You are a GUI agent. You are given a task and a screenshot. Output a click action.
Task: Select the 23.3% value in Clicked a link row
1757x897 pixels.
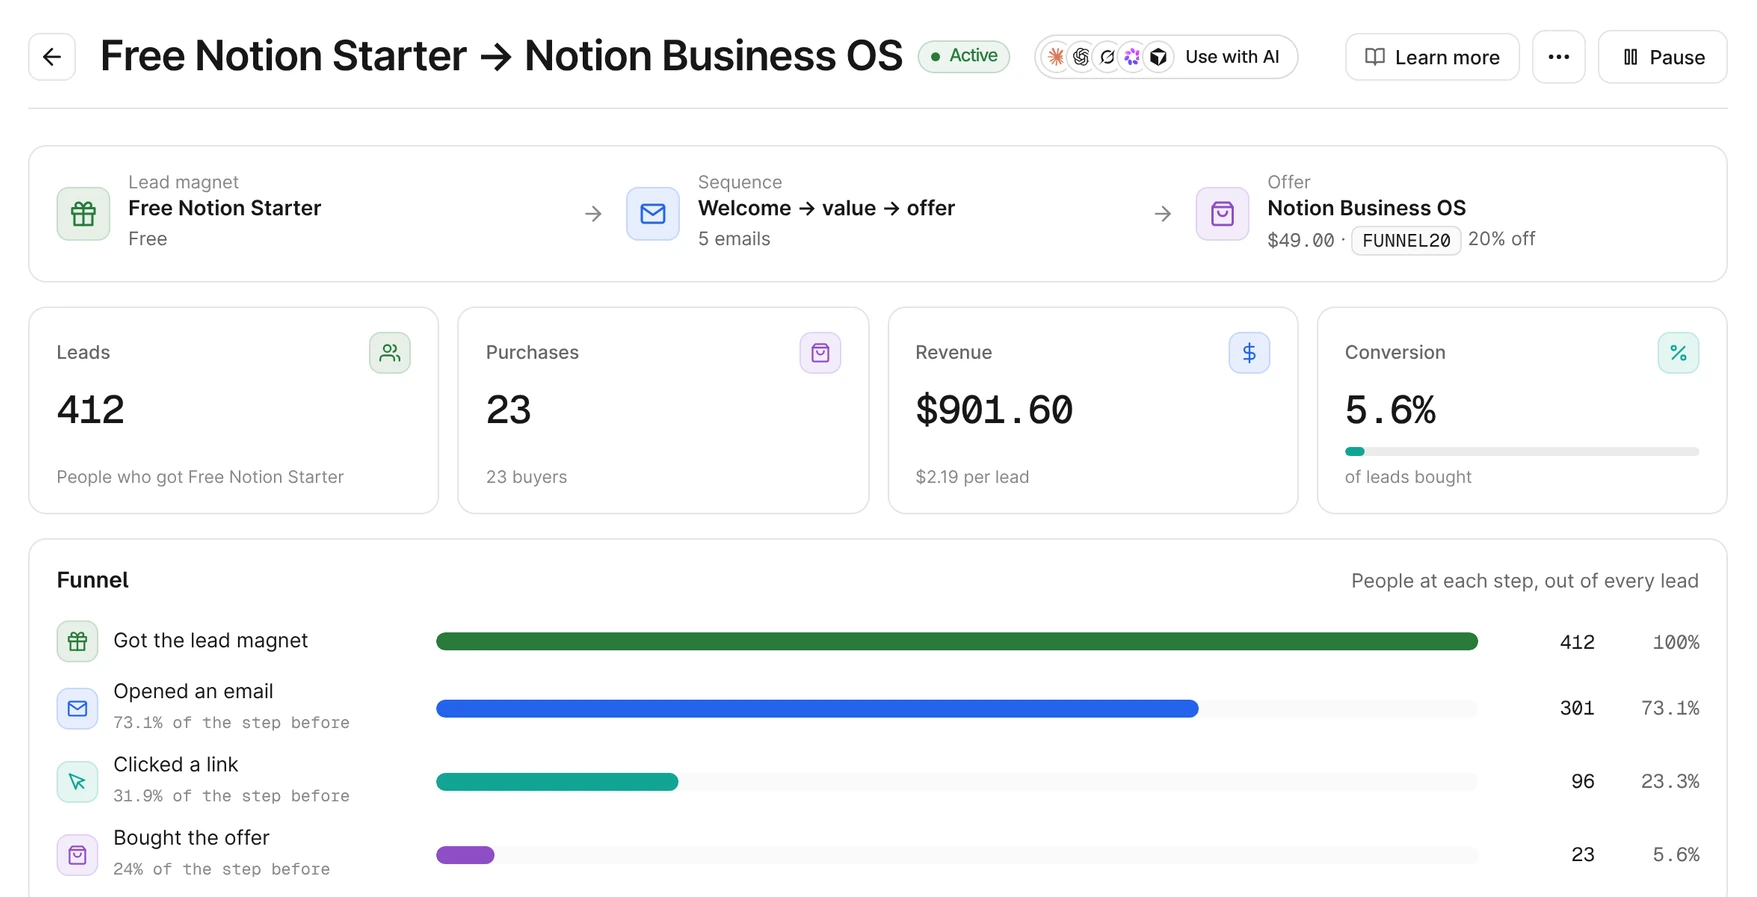point(1670,781)
